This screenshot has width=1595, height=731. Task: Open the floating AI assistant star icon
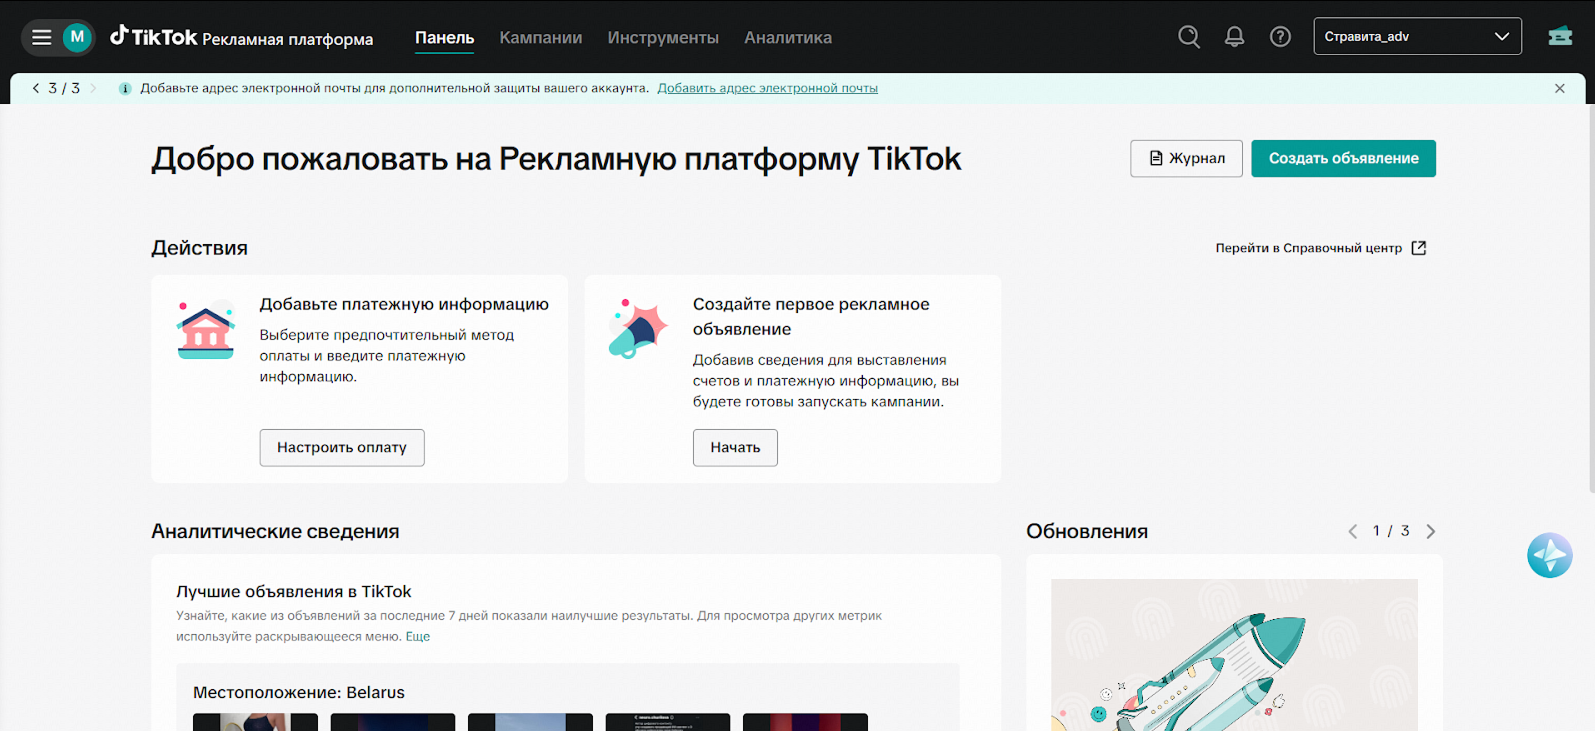pos(1549,555)
